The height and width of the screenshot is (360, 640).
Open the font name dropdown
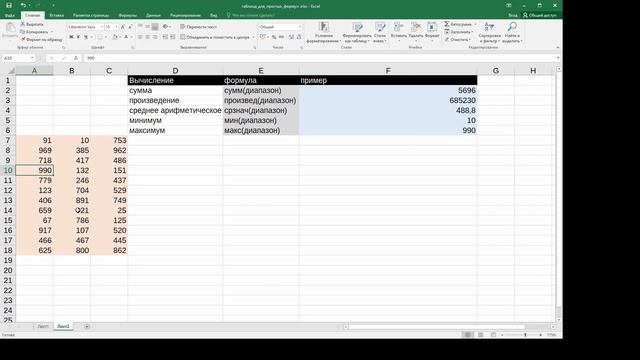click(102, 27)
